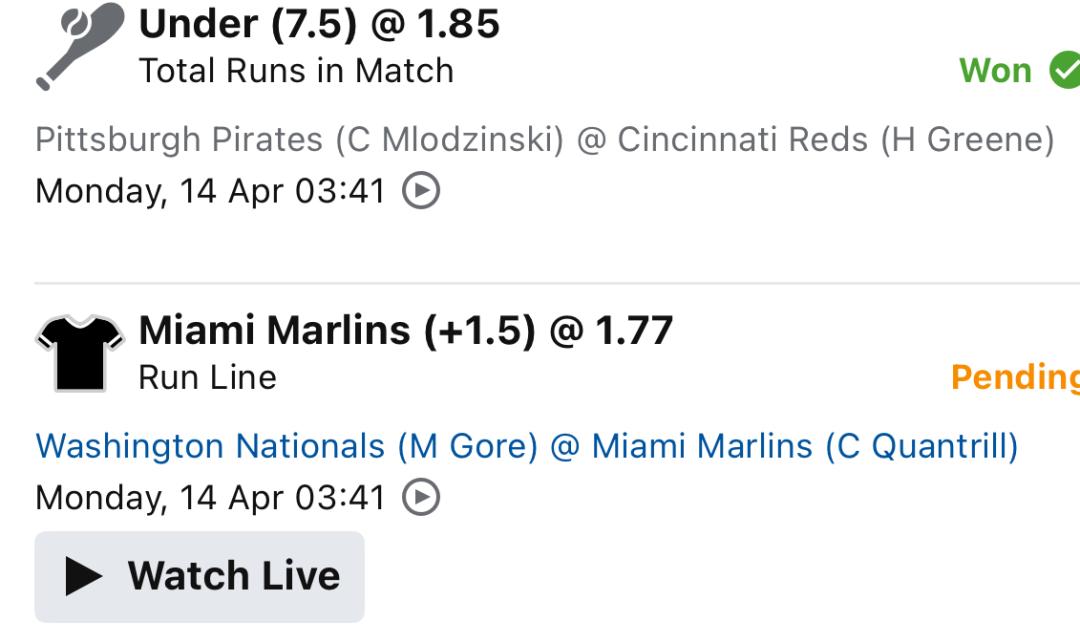This screenshot has height=643, width=1080.
Task: Open the Washington Nationals @ Miami Marlins link
Action: [x=527, y=446]
